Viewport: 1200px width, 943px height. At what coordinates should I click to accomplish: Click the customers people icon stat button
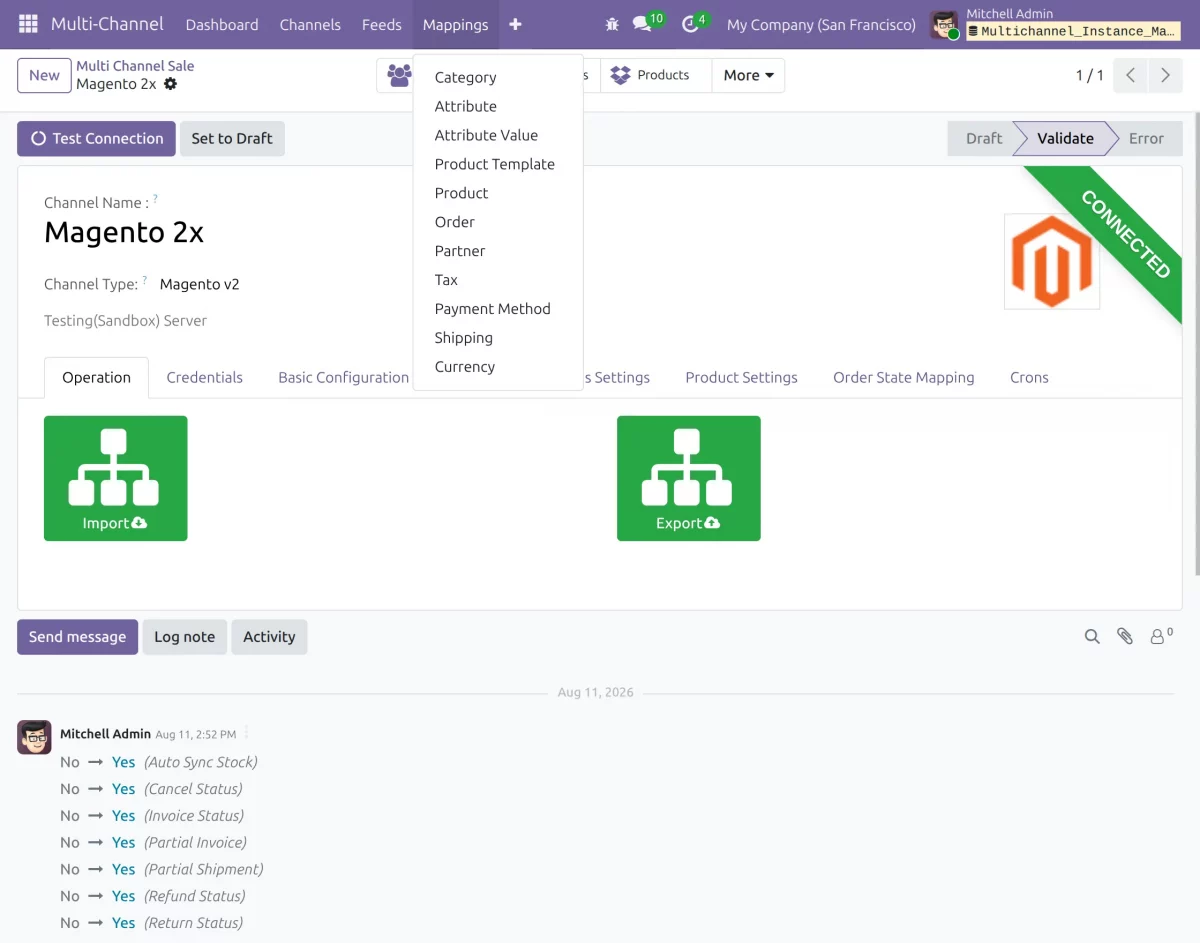(399, 75)
